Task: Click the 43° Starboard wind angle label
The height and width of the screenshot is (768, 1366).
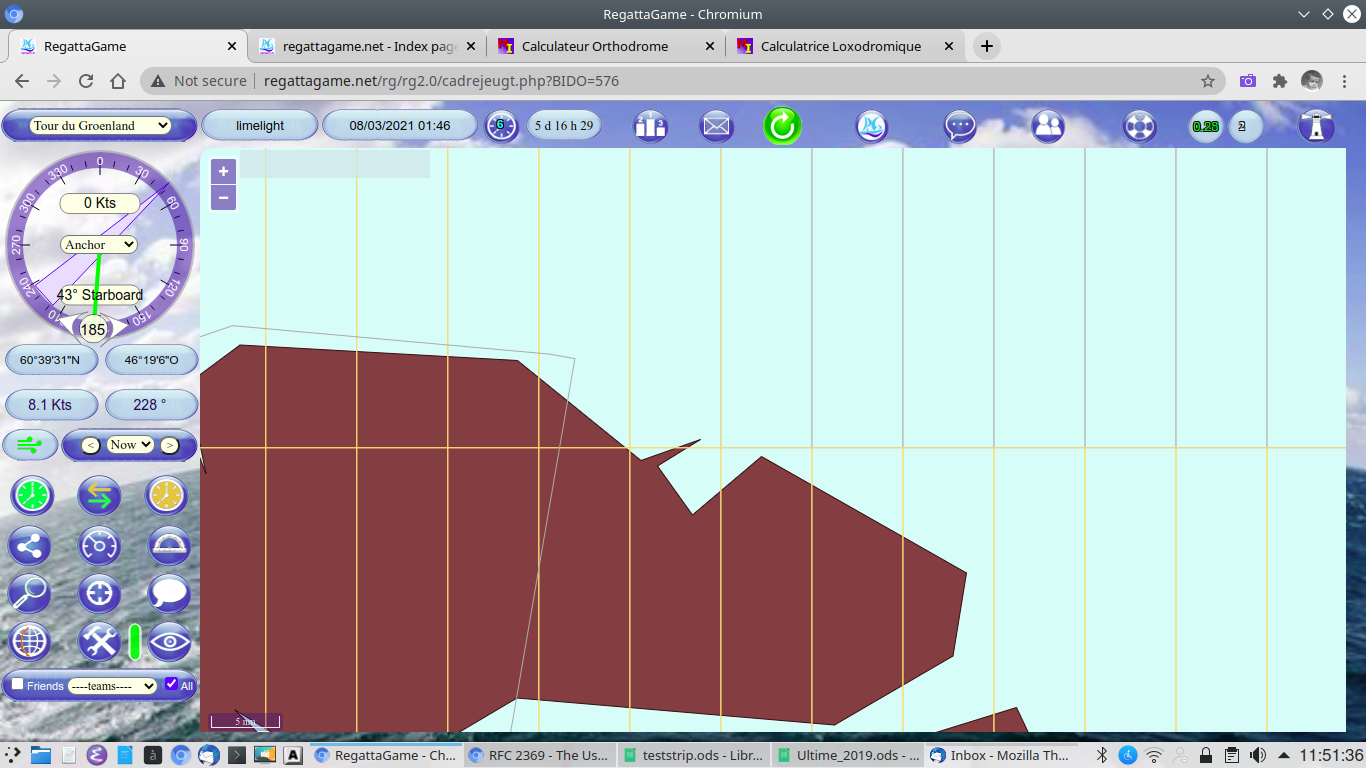Action: [99, 295]
